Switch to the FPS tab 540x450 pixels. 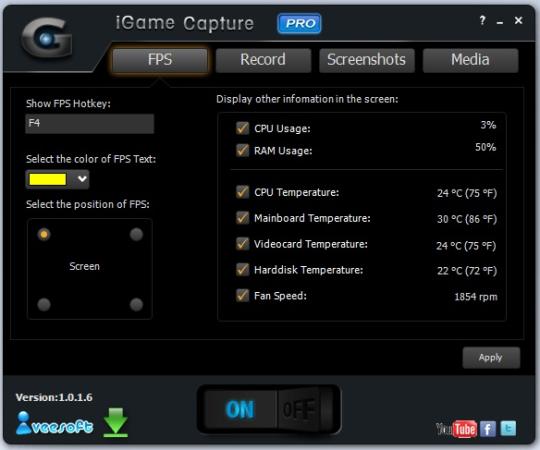tap(160, 60)
